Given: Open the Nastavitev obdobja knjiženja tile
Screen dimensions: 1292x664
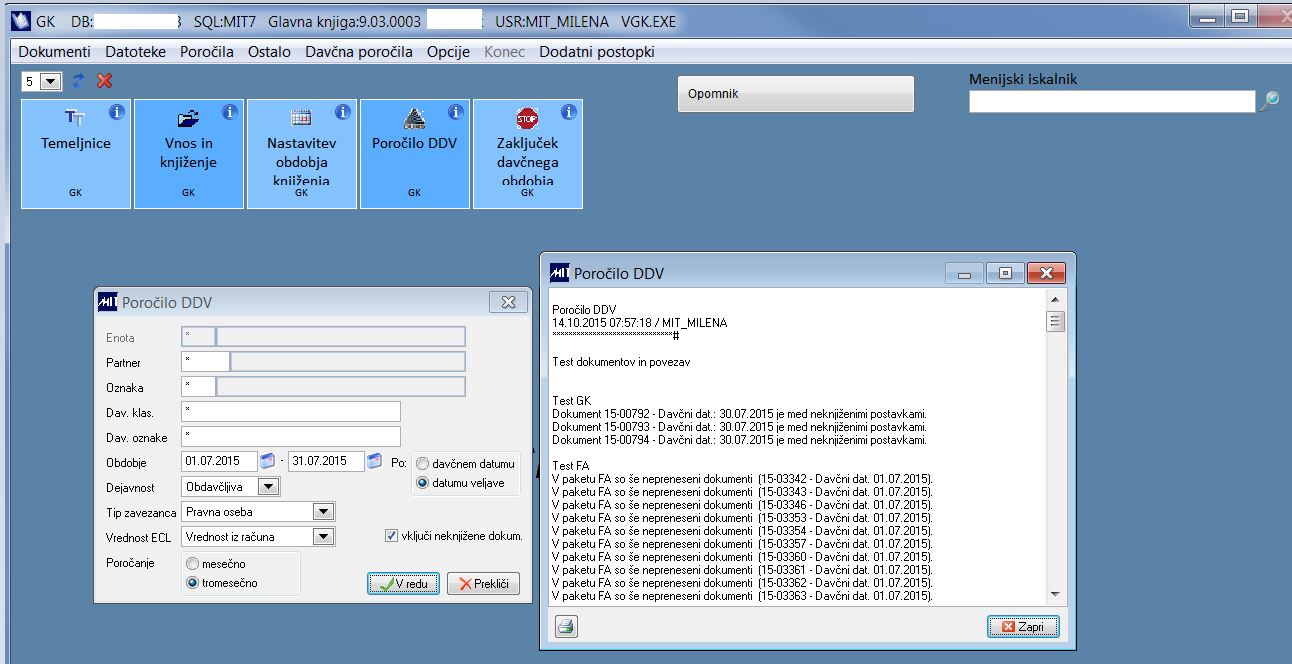Looking at the screenshot, I should pyautogui.click(x=302, y=154).
